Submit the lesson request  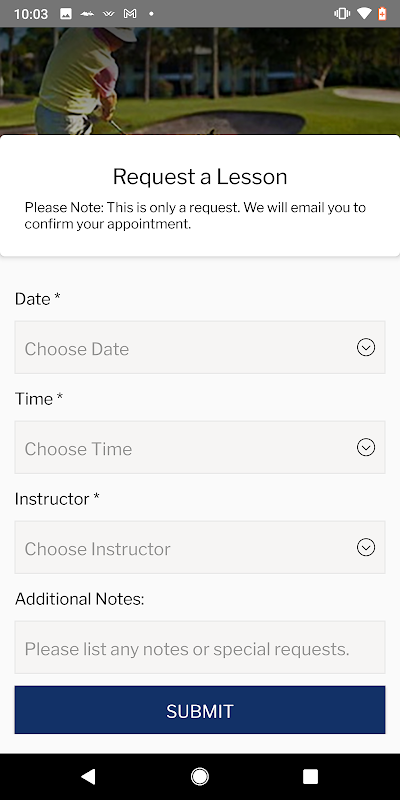click(200, 710)
